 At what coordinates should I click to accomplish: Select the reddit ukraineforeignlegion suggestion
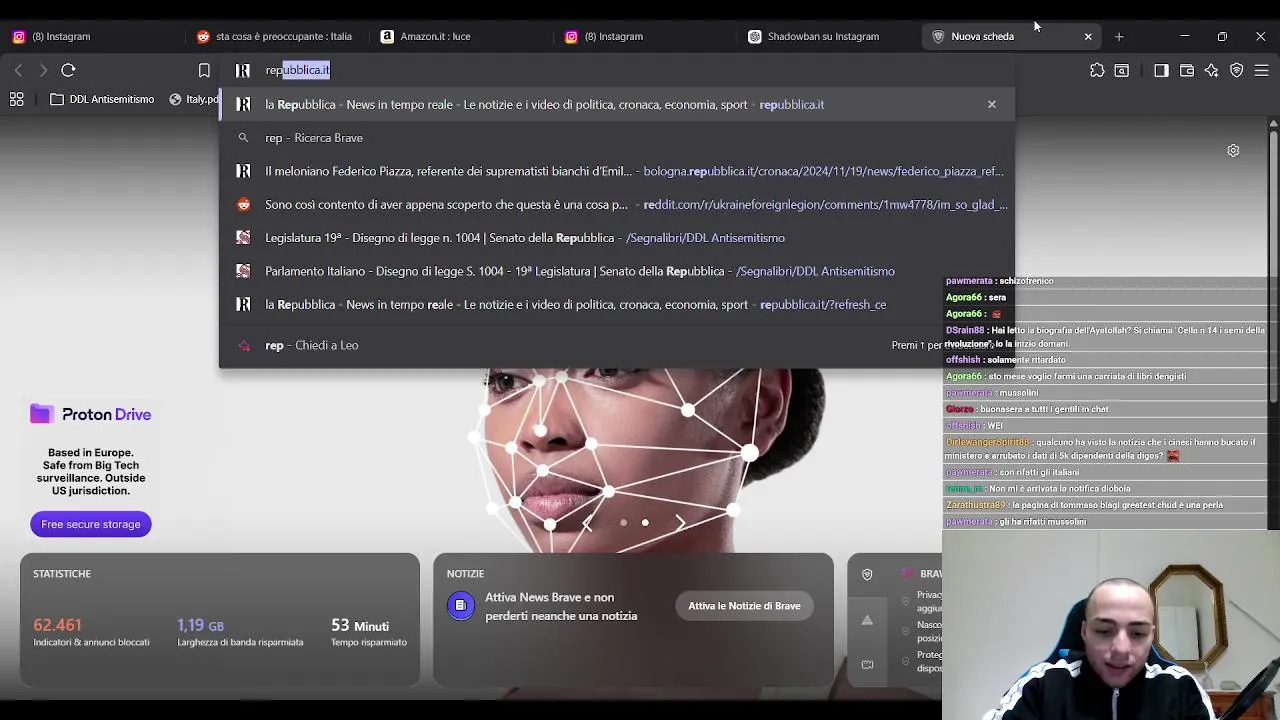coord(616,204)
